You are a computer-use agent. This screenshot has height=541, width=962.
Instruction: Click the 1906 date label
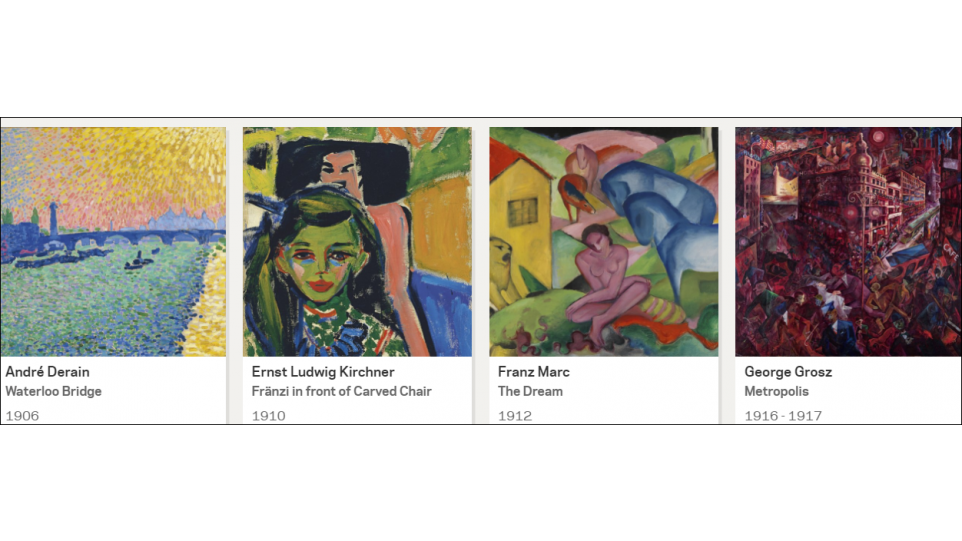[22, 416]
